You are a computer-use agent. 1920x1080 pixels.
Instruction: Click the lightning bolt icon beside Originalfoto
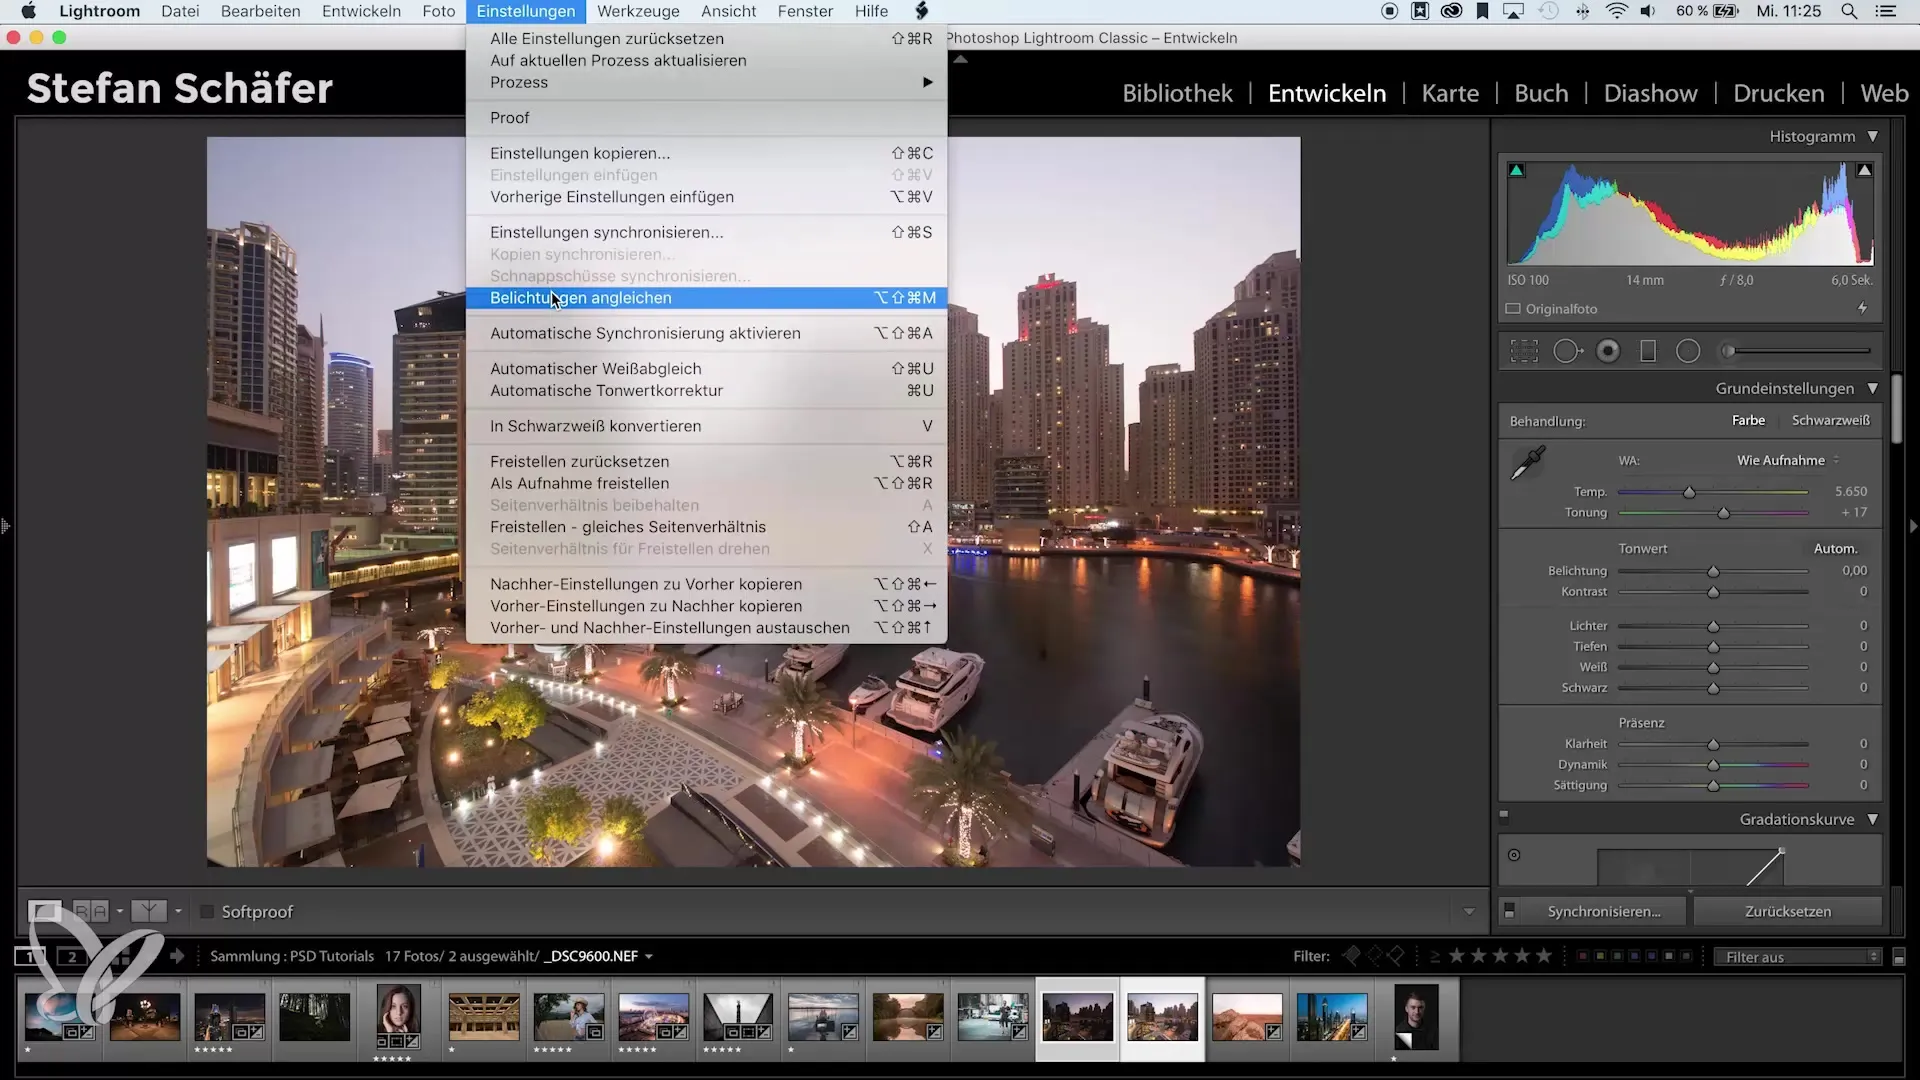1862,308
